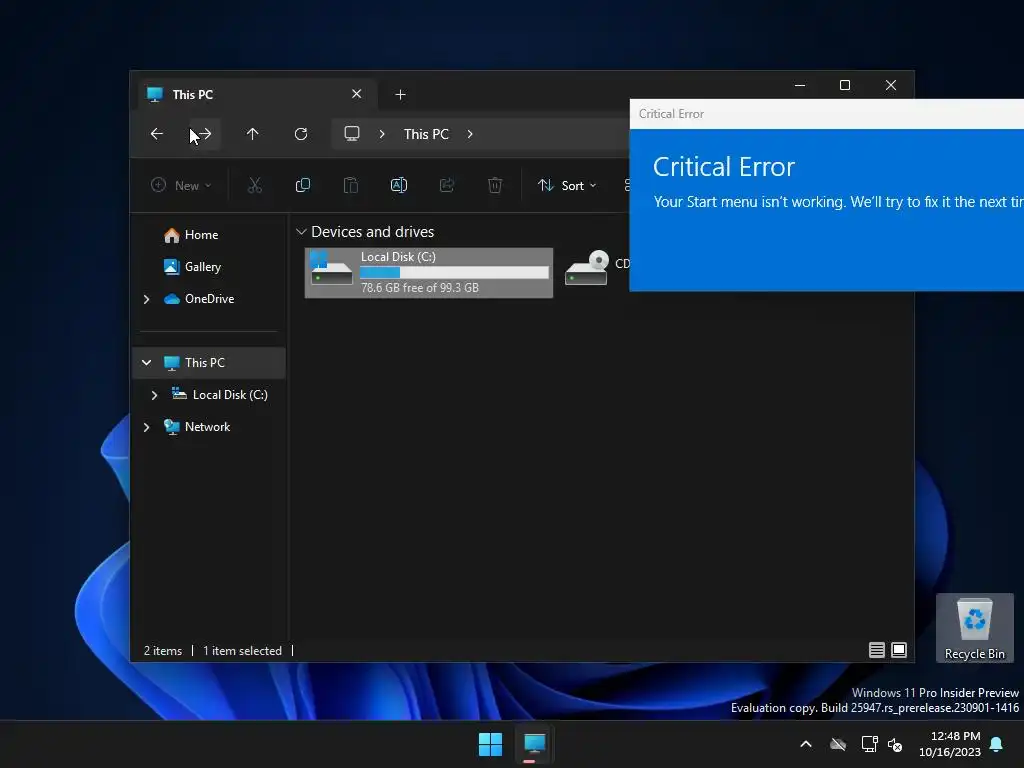
Task: Select the CD drive icon
Action: click(586, 268)
